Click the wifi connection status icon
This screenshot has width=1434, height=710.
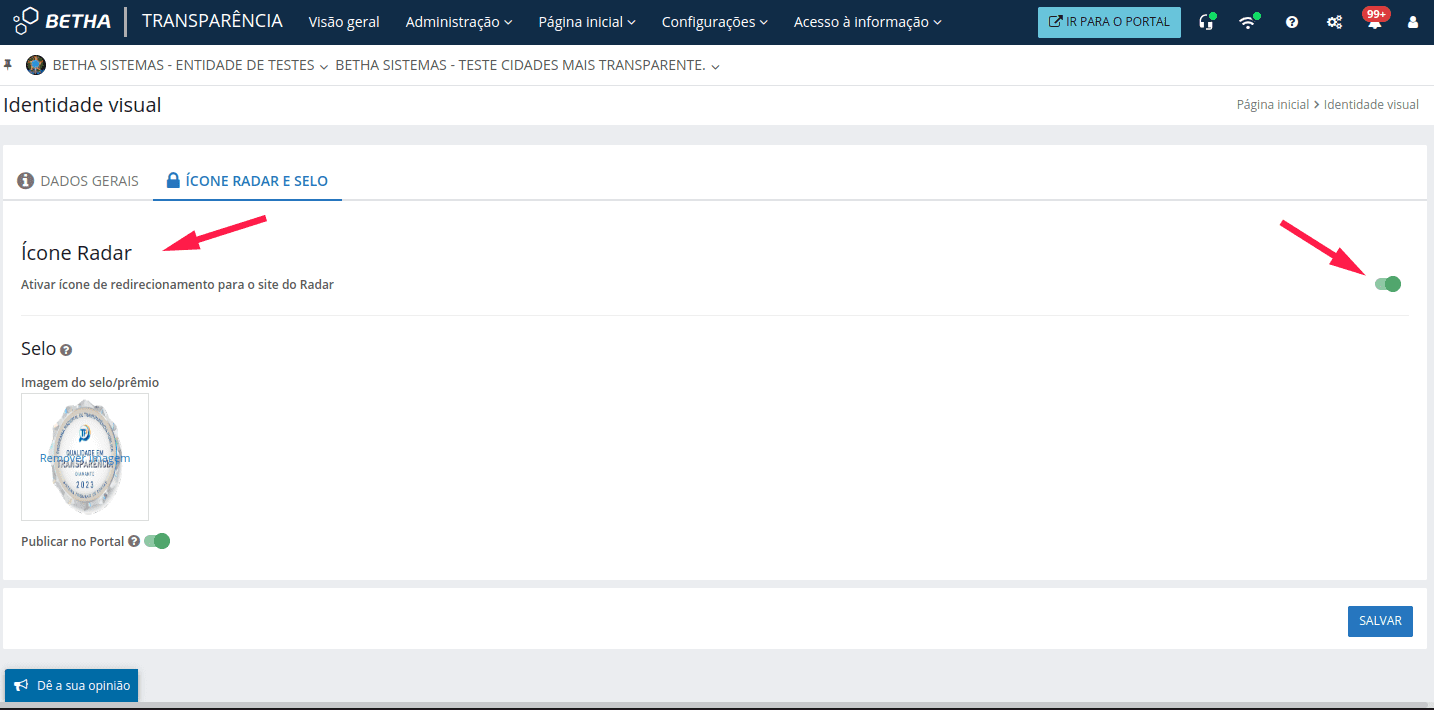pyautogui.click(x=1247, y=22)
